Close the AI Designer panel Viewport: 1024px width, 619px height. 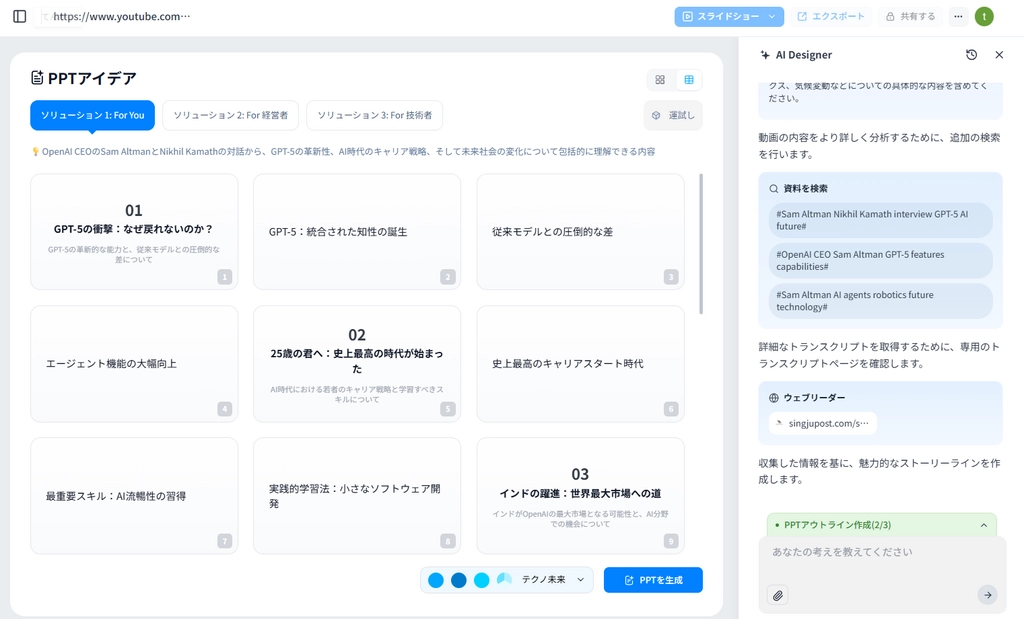point(999,55)
